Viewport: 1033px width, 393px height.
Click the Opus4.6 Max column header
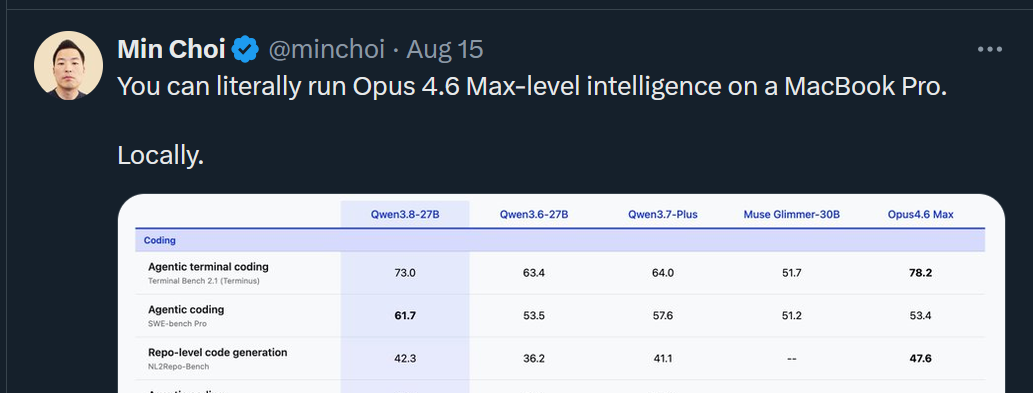click(920, 215)
